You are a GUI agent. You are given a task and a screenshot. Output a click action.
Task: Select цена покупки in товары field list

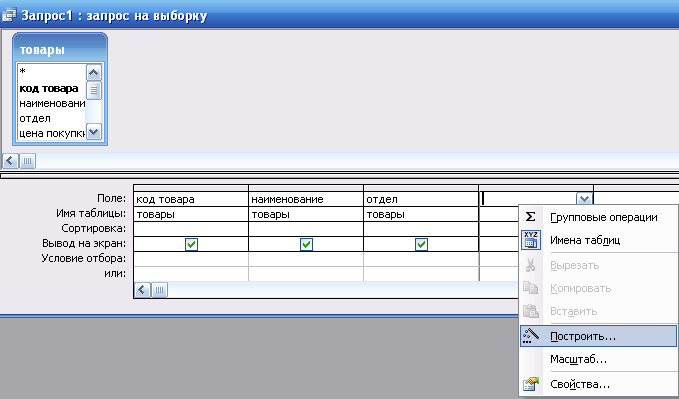[x=51, y=133]
